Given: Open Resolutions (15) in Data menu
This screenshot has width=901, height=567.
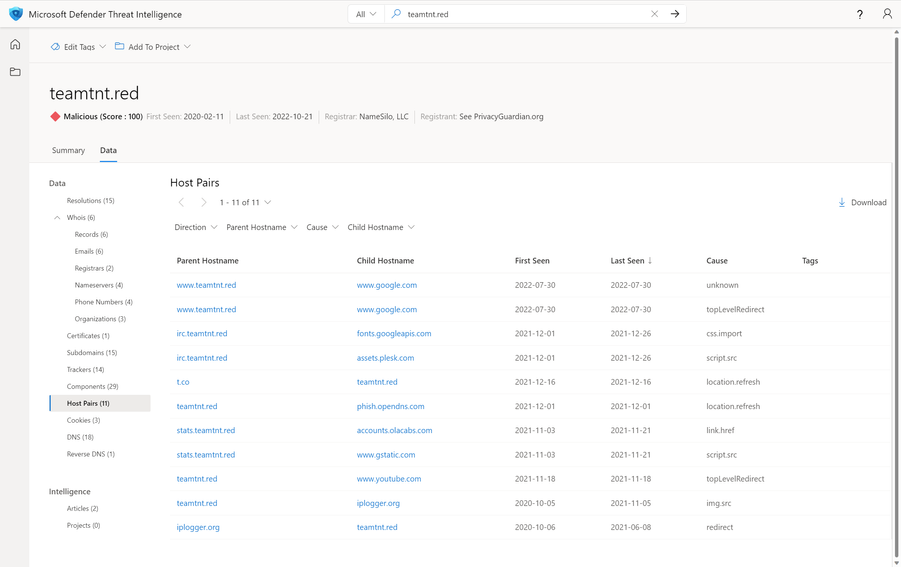Looking at the screenshot, I should click(90, 200).
